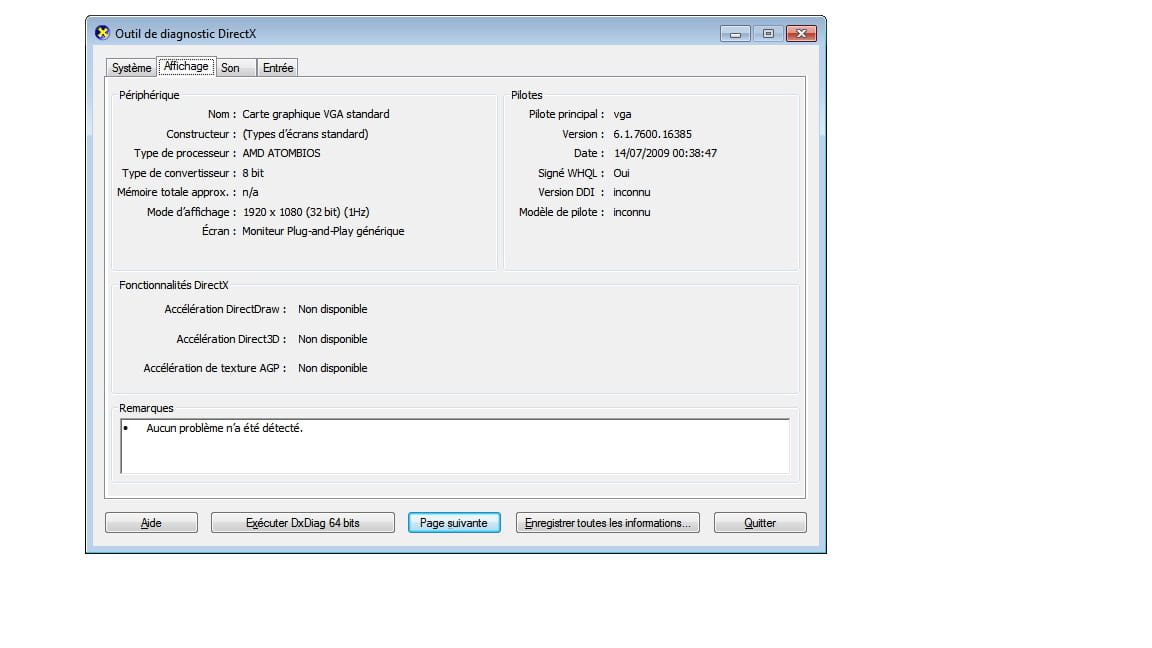Click the WHQL signed value 'Oui'

[622, 173]
